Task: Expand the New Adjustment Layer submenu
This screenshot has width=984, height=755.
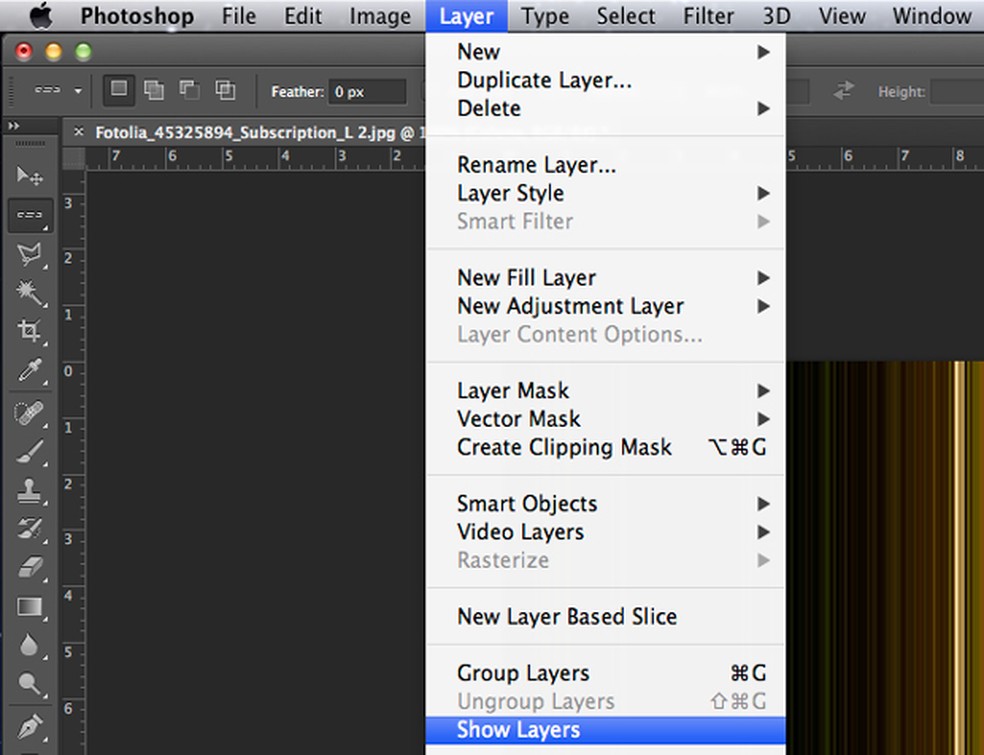Action: (570, 306)
